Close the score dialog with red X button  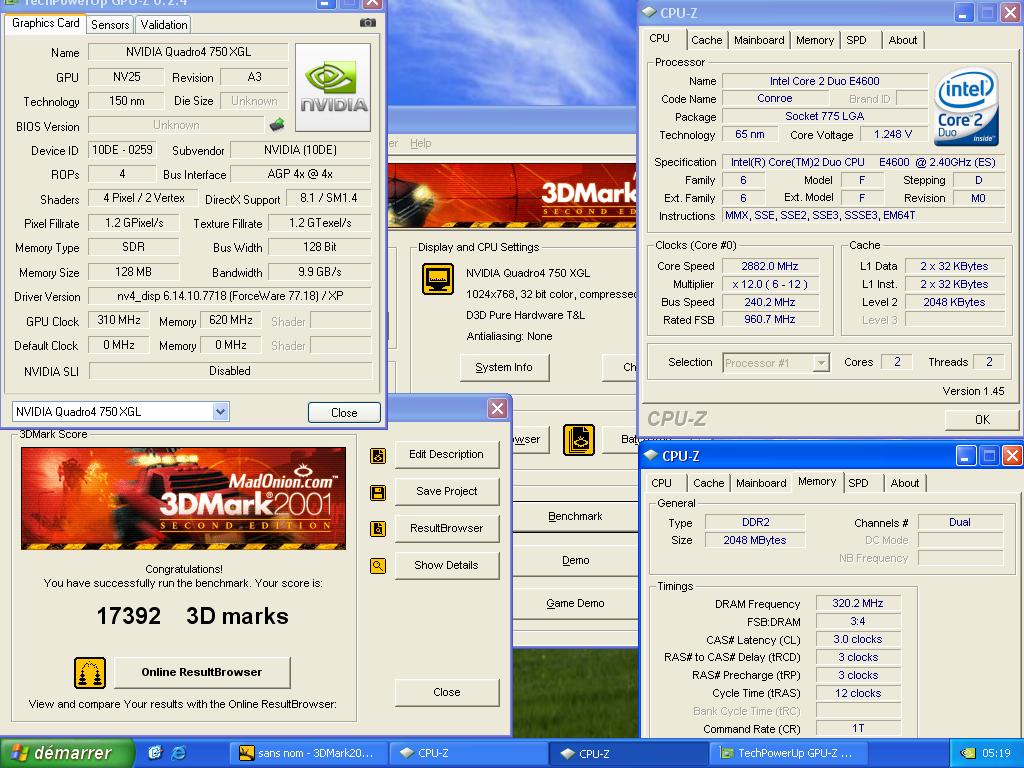[x=497, y=409]
